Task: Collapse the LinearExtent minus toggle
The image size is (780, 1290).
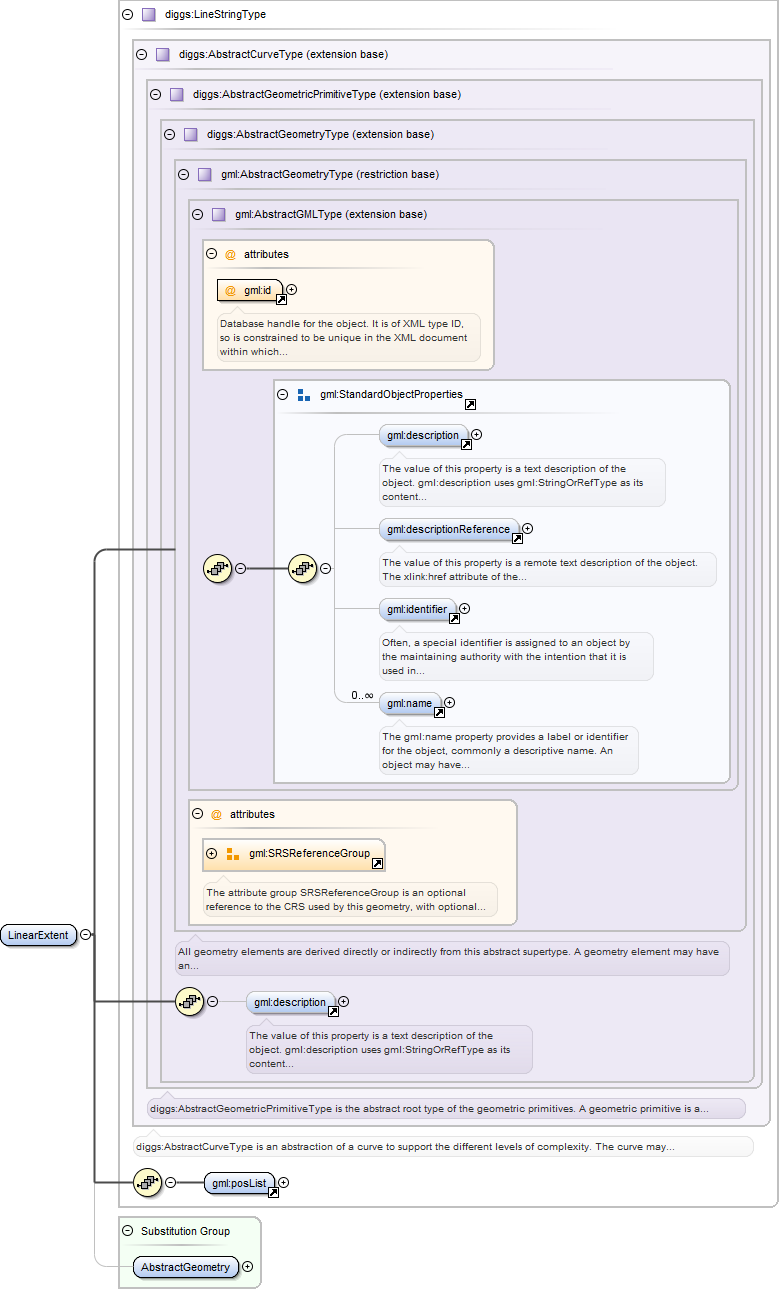Action: 86,935
